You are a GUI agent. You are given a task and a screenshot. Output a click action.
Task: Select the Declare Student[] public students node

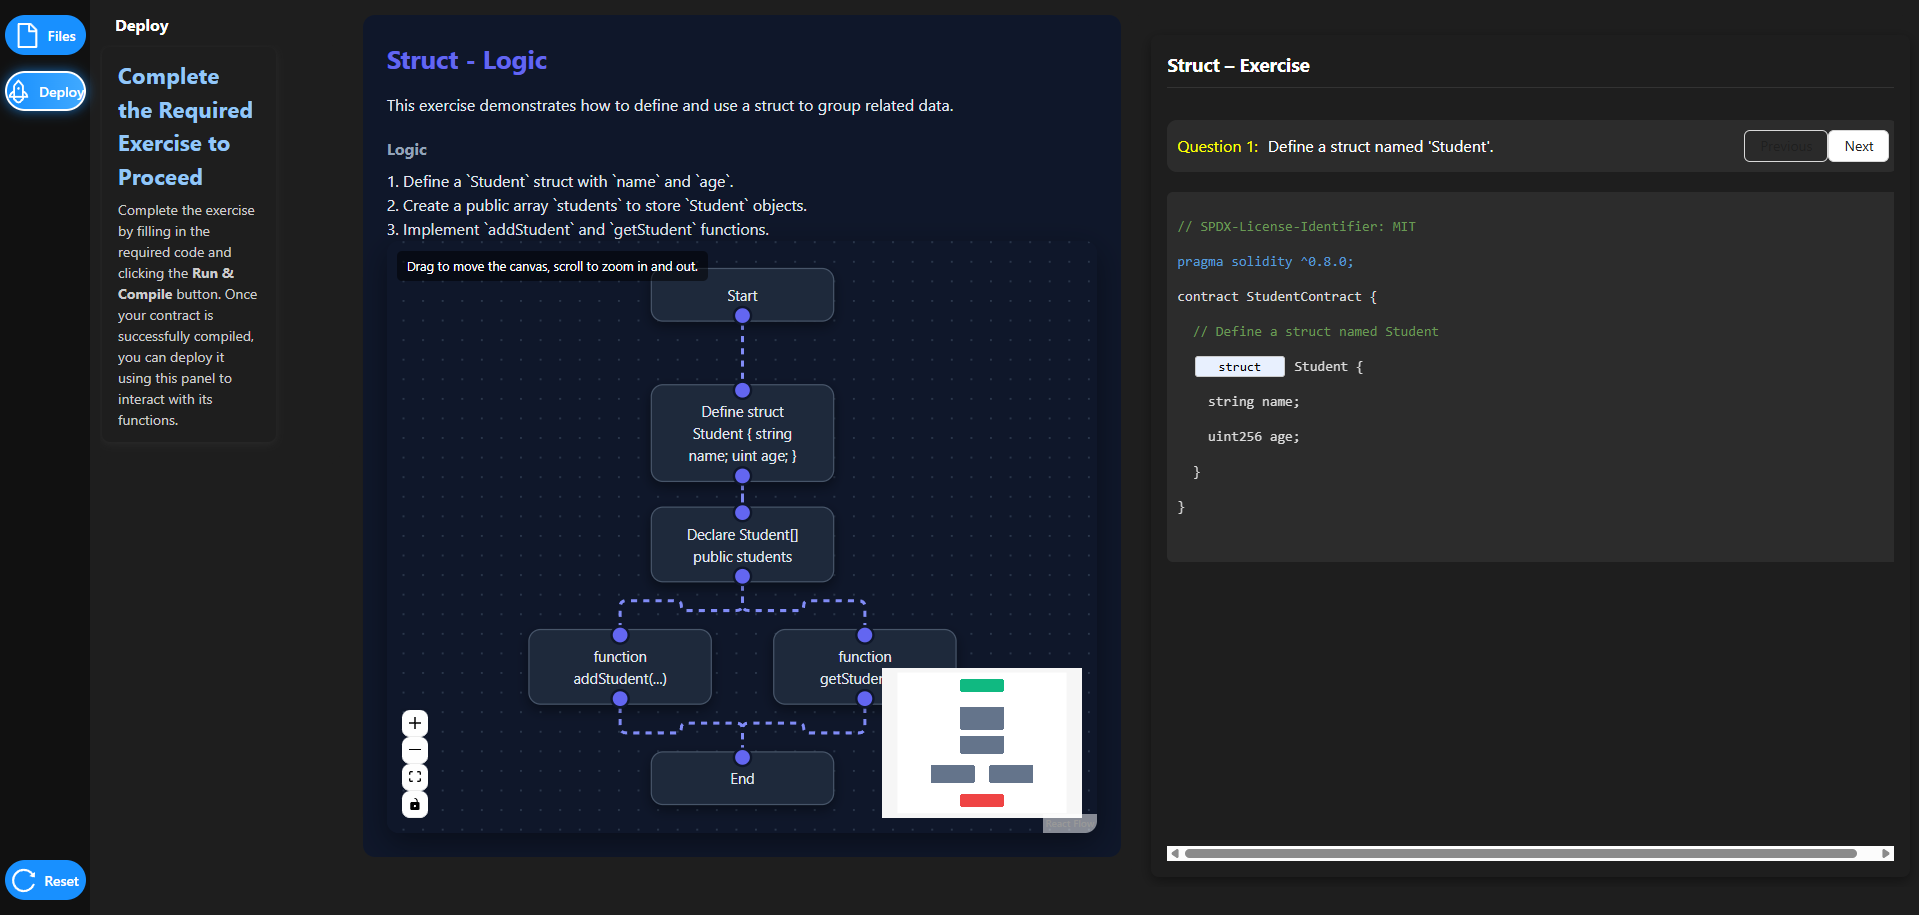[742, 545]
